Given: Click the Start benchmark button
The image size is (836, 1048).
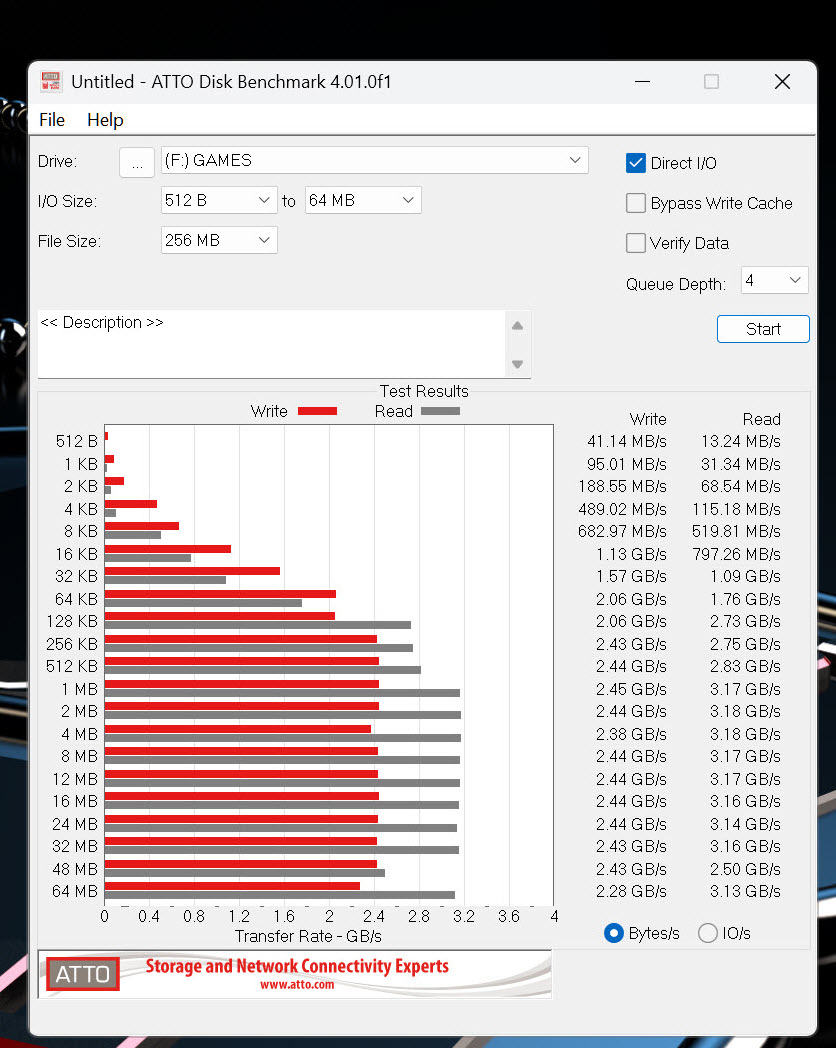Looking at the screenshot, I should [x=763, y=329].
